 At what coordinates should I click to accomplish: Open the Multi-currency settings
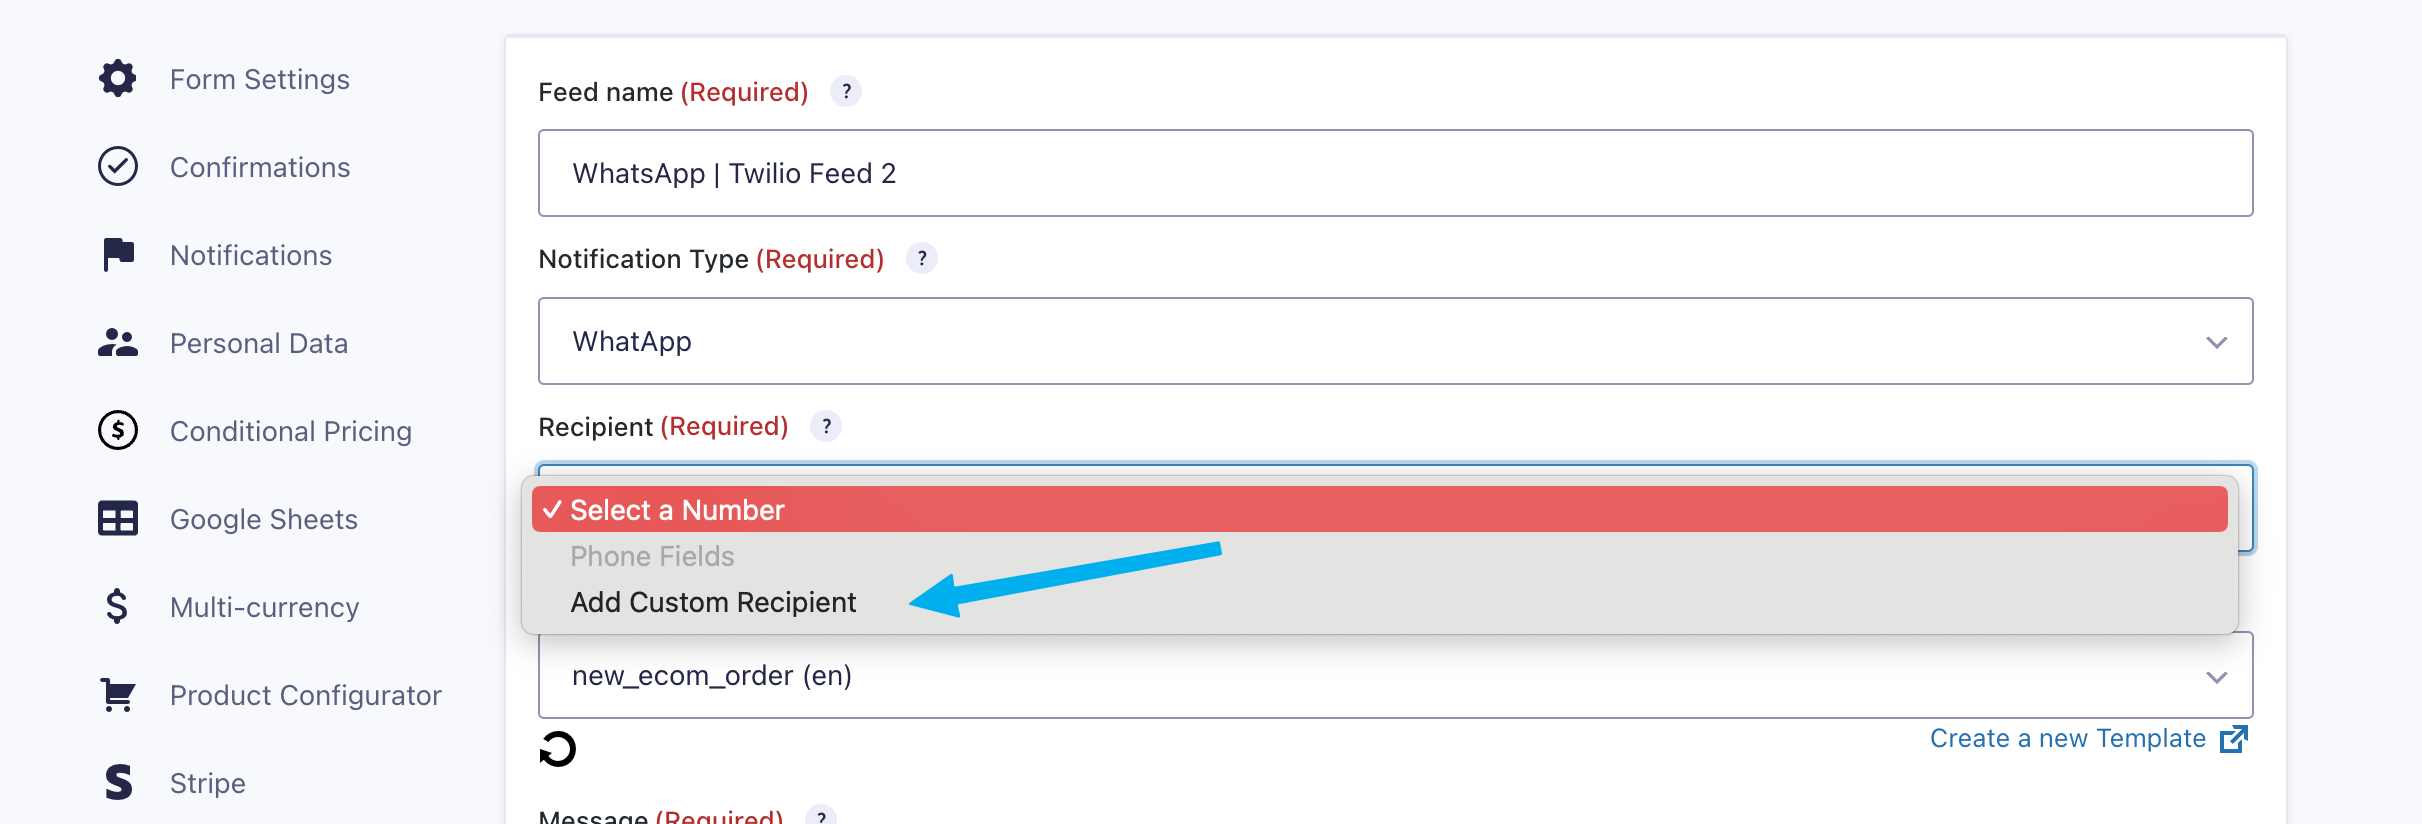264,607
